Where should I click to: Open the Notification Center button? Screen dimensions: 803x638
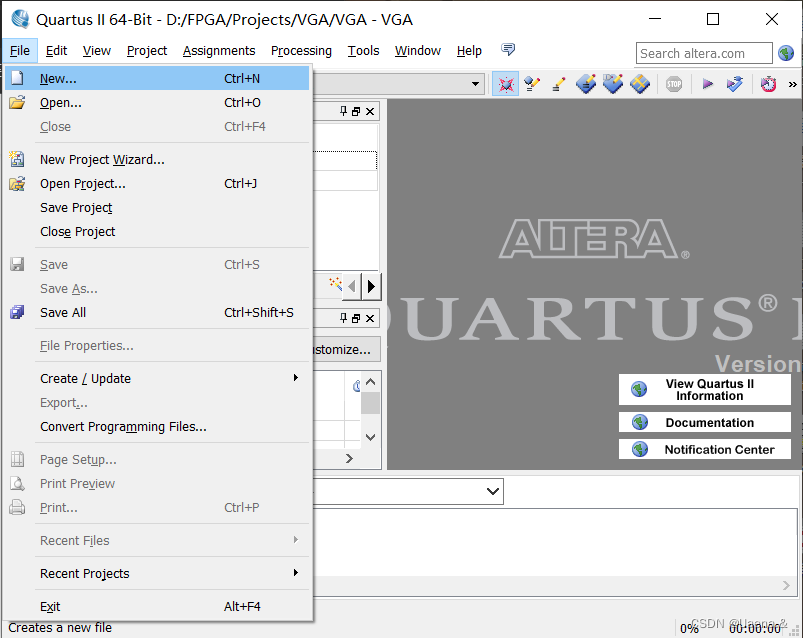[x=705, y=449]
